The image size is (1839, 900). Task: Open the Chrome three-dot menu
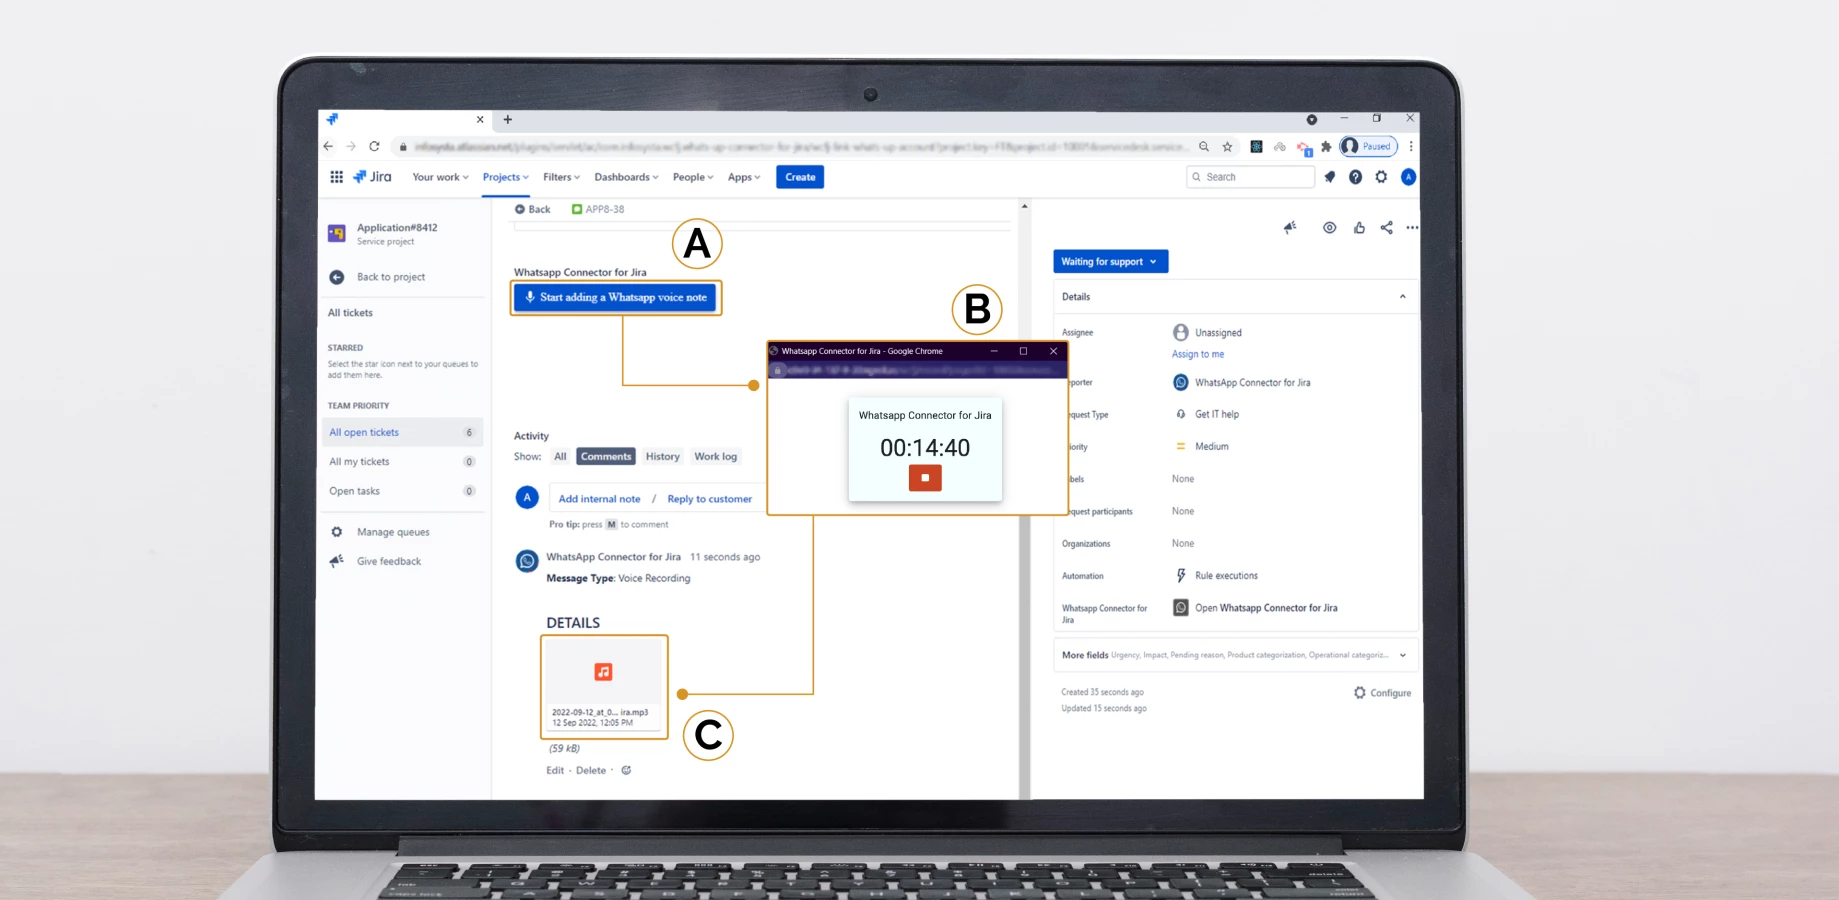coord(1411,146)
